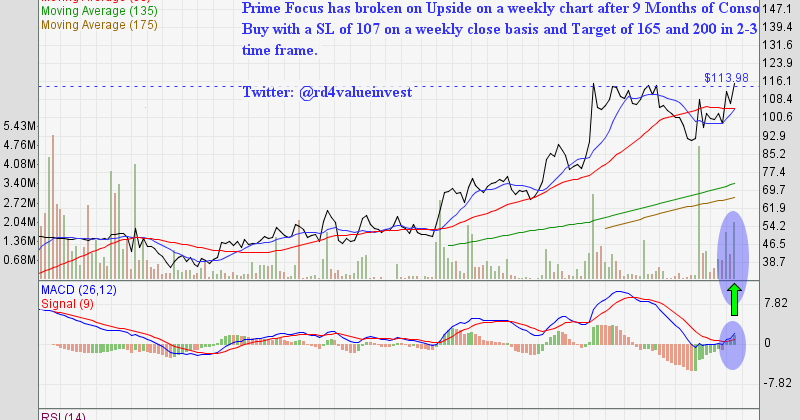
Task: Click the 54.2 price axis value
Action: (x=774, y=225)
